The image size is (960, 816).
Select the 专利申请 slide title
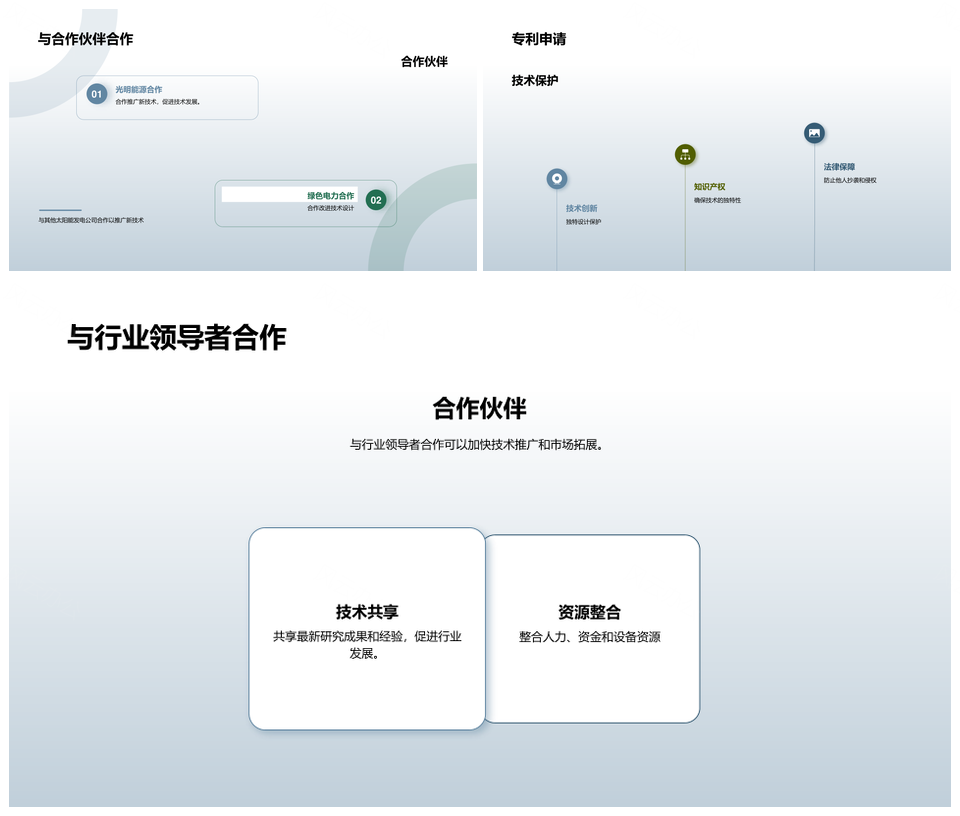tap(539, 39)
